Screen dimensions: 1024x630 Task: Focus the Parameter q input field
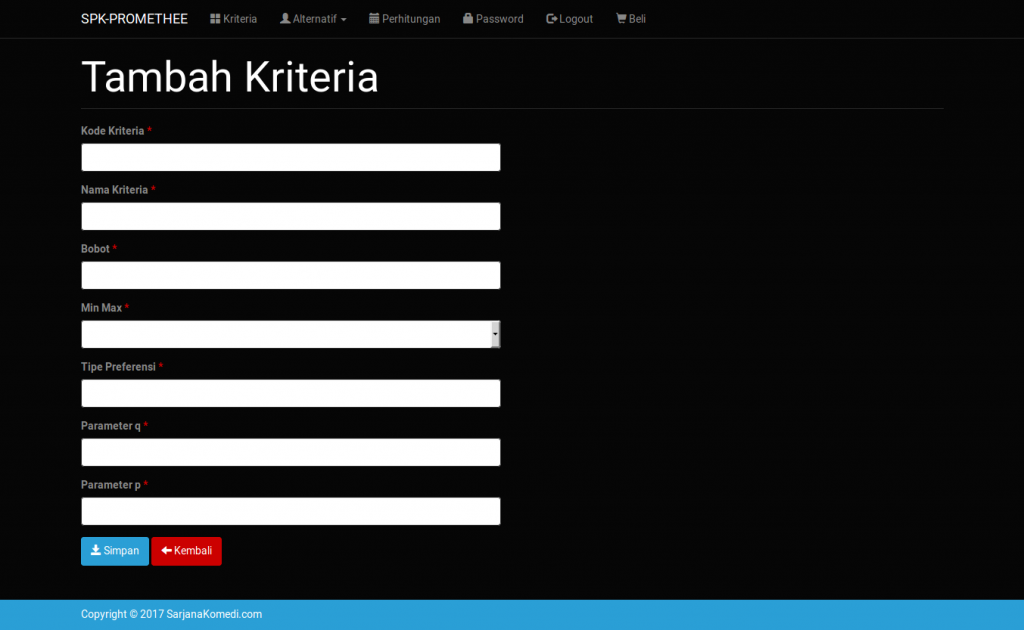(291, 452)
